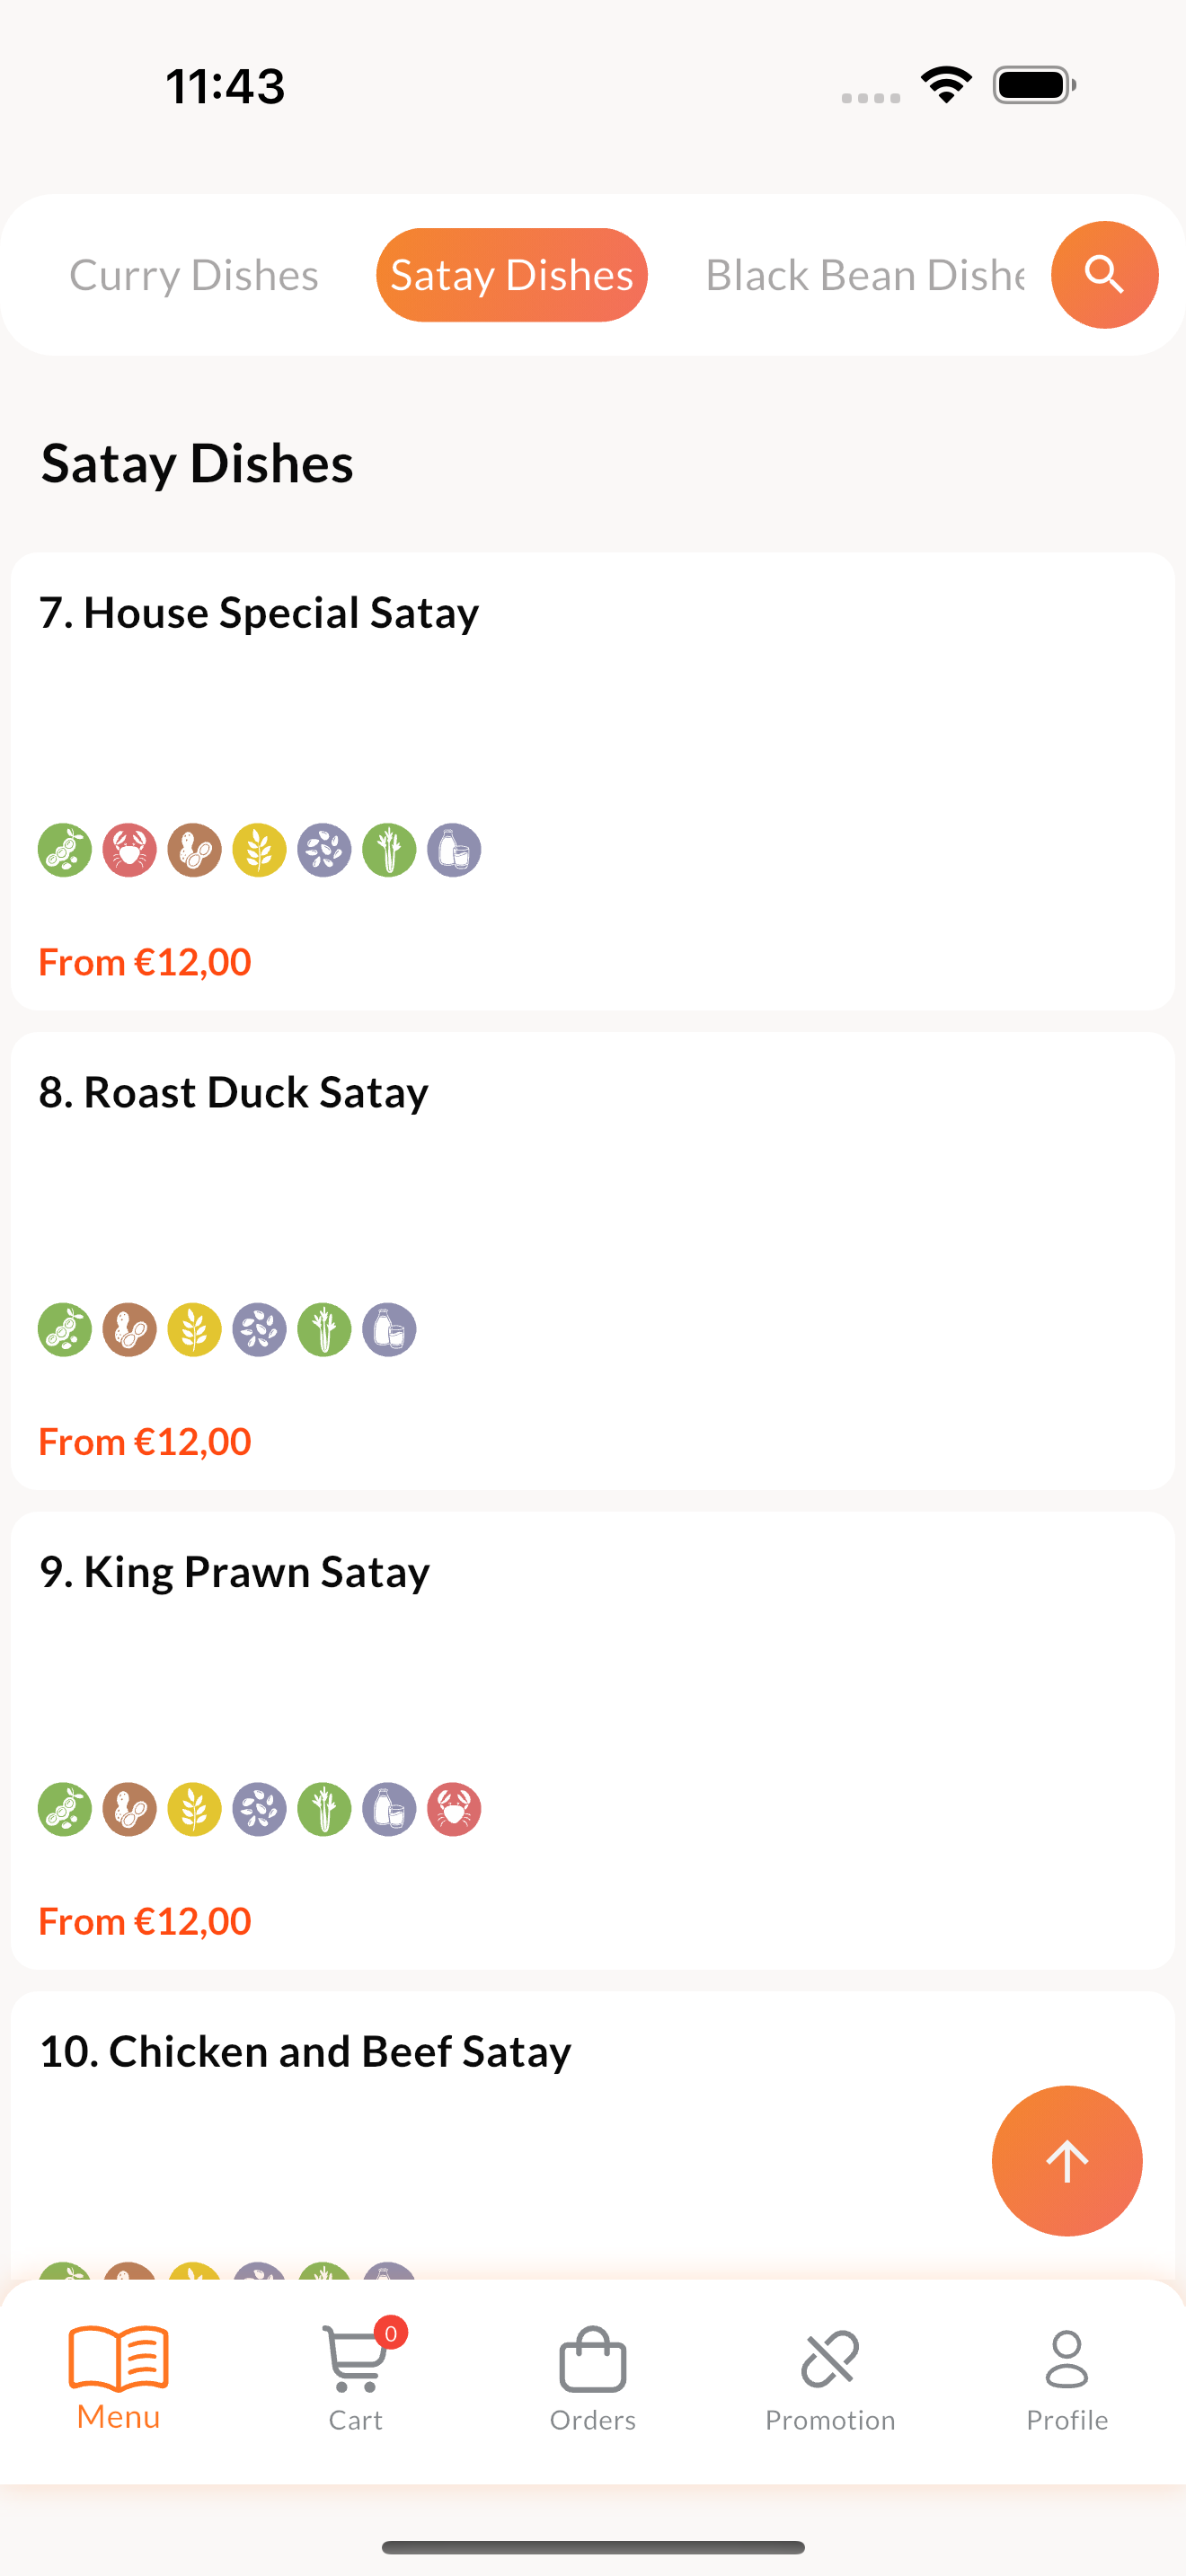
Task: Open 10. Chicken and Beef Satay item
Action: [x=593, y=2135]
